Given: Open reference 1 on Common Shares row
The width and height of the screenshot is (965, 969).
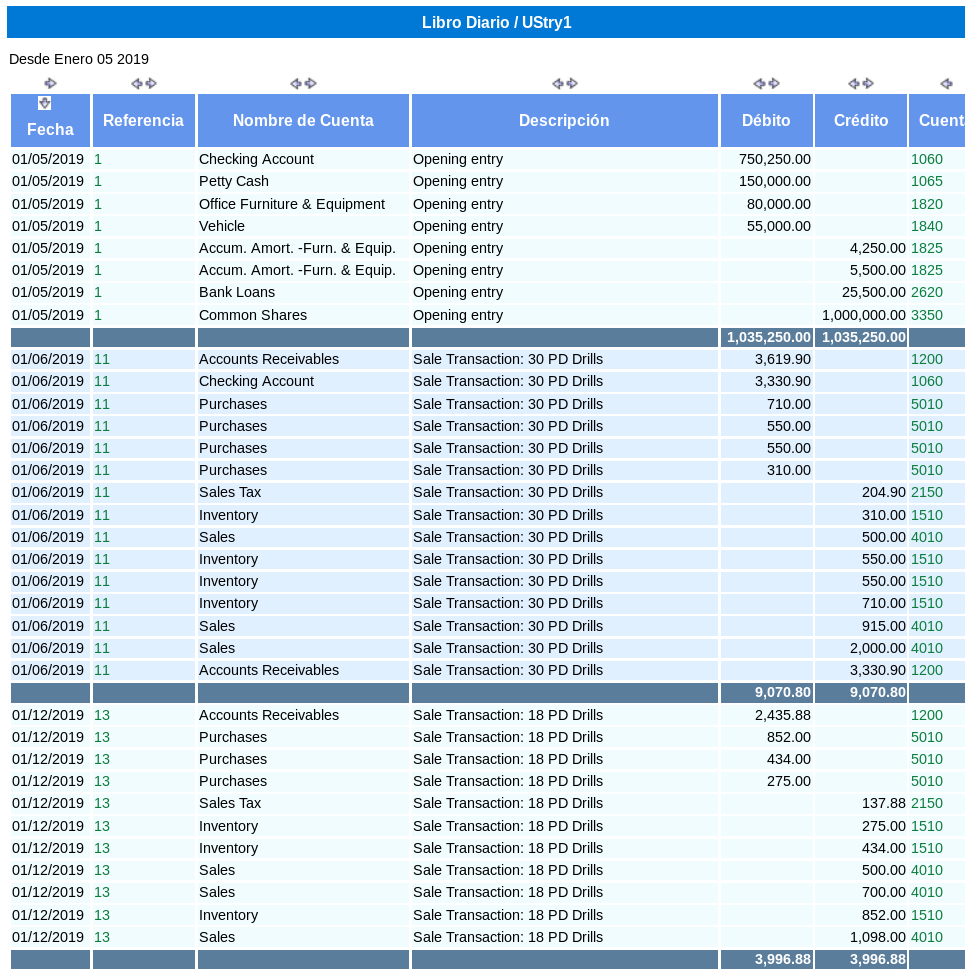Looking at the screenshot, I should [x=98, y=315].
